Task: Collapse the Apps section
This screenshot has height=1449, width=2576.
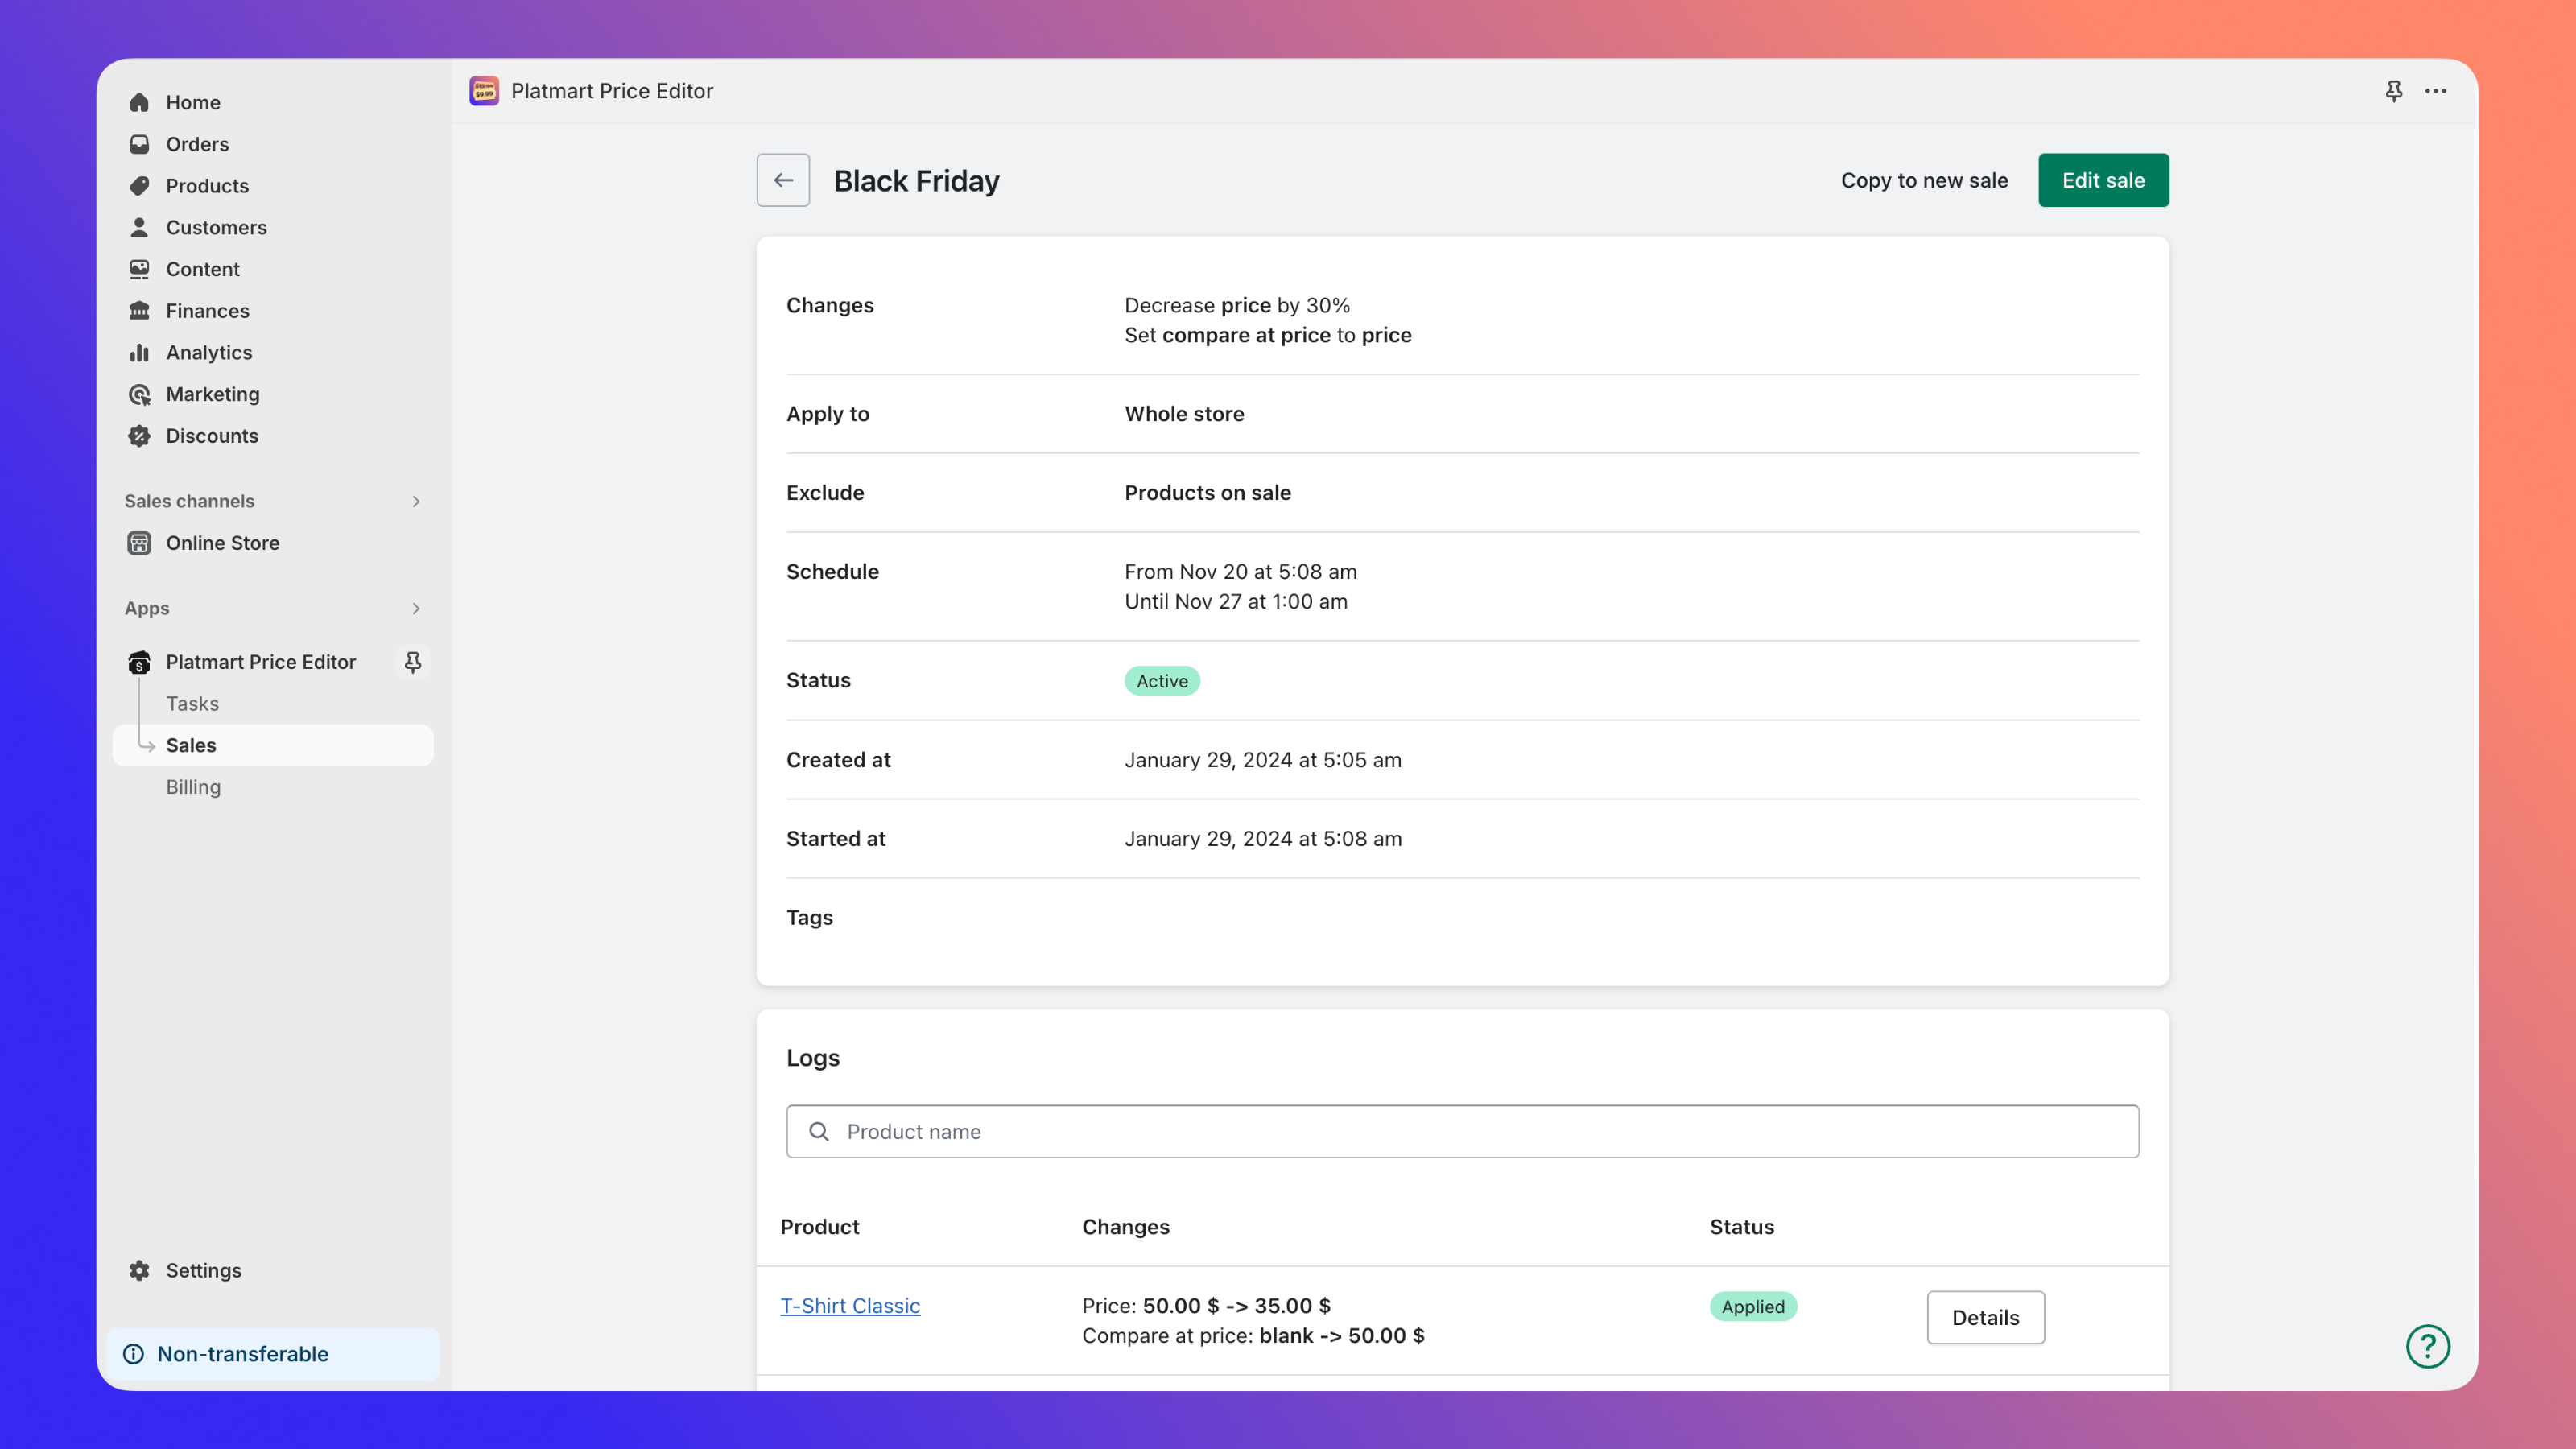Action: pyautogui.click(x=416, y=608)
